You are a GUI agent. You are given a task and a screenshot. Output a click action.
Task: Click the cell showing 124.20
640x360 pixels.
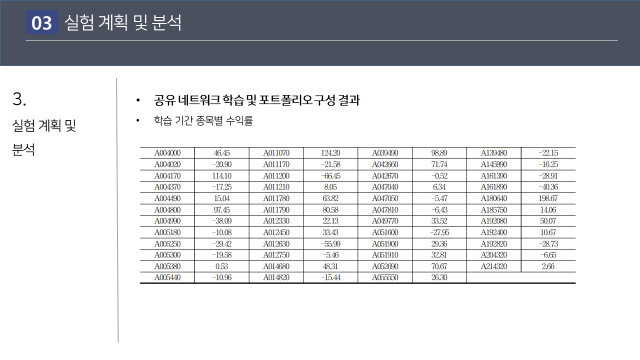330,153
